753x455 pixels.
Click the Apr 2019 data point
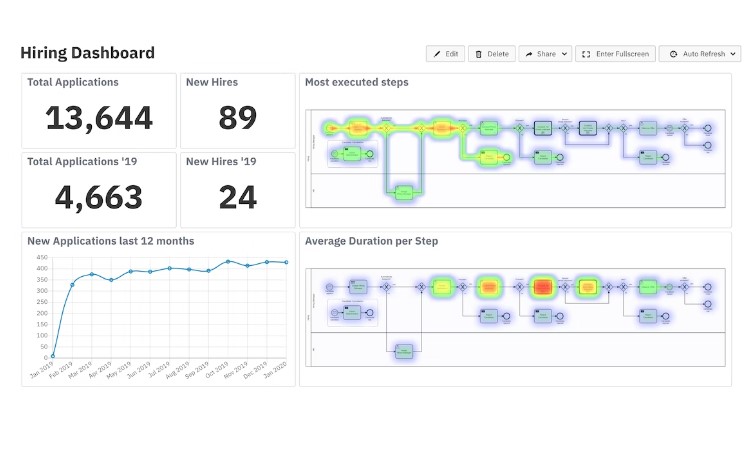click(111, 280)
